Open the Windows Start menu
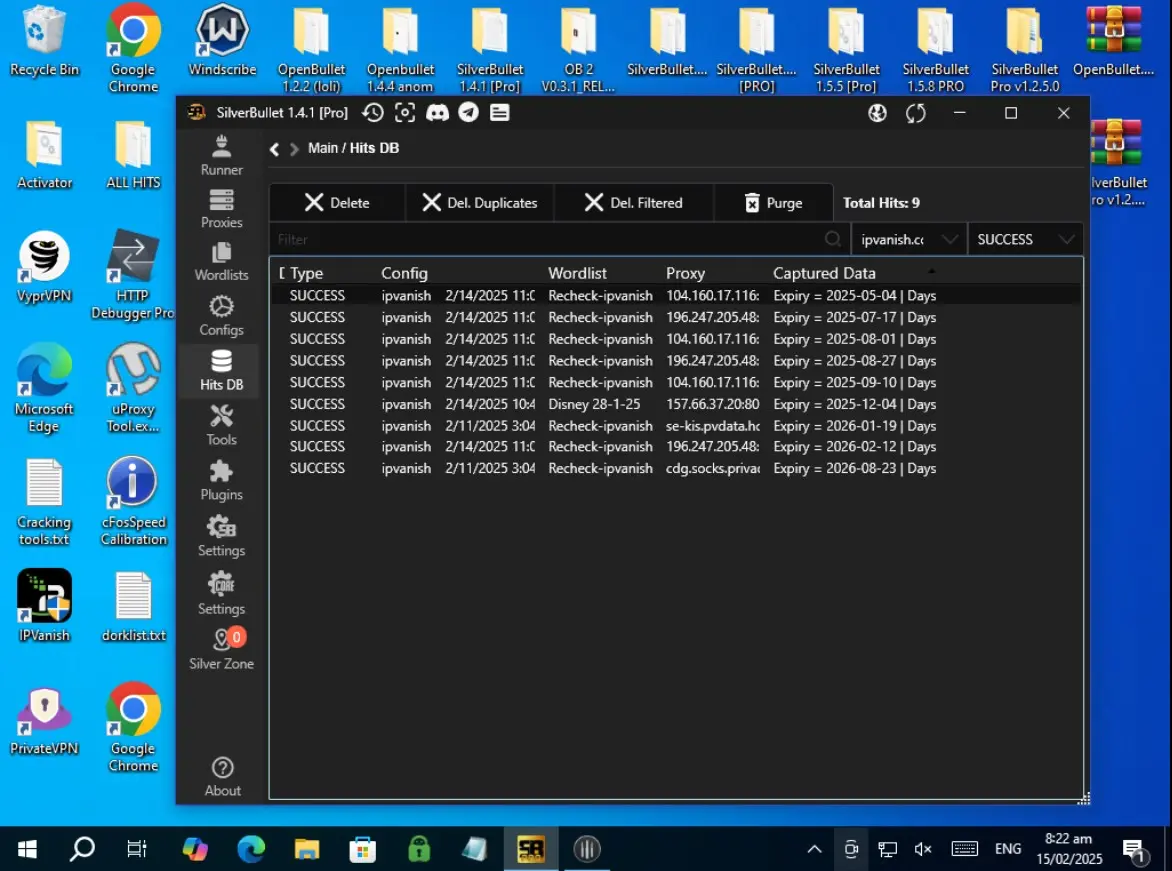Viewport: 1172px width, 871px height. (27, 849)
